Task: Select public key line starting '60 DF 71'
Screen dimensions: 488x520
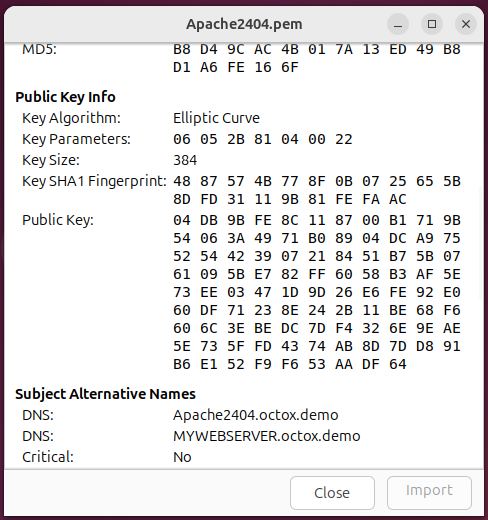Action: 317,310
